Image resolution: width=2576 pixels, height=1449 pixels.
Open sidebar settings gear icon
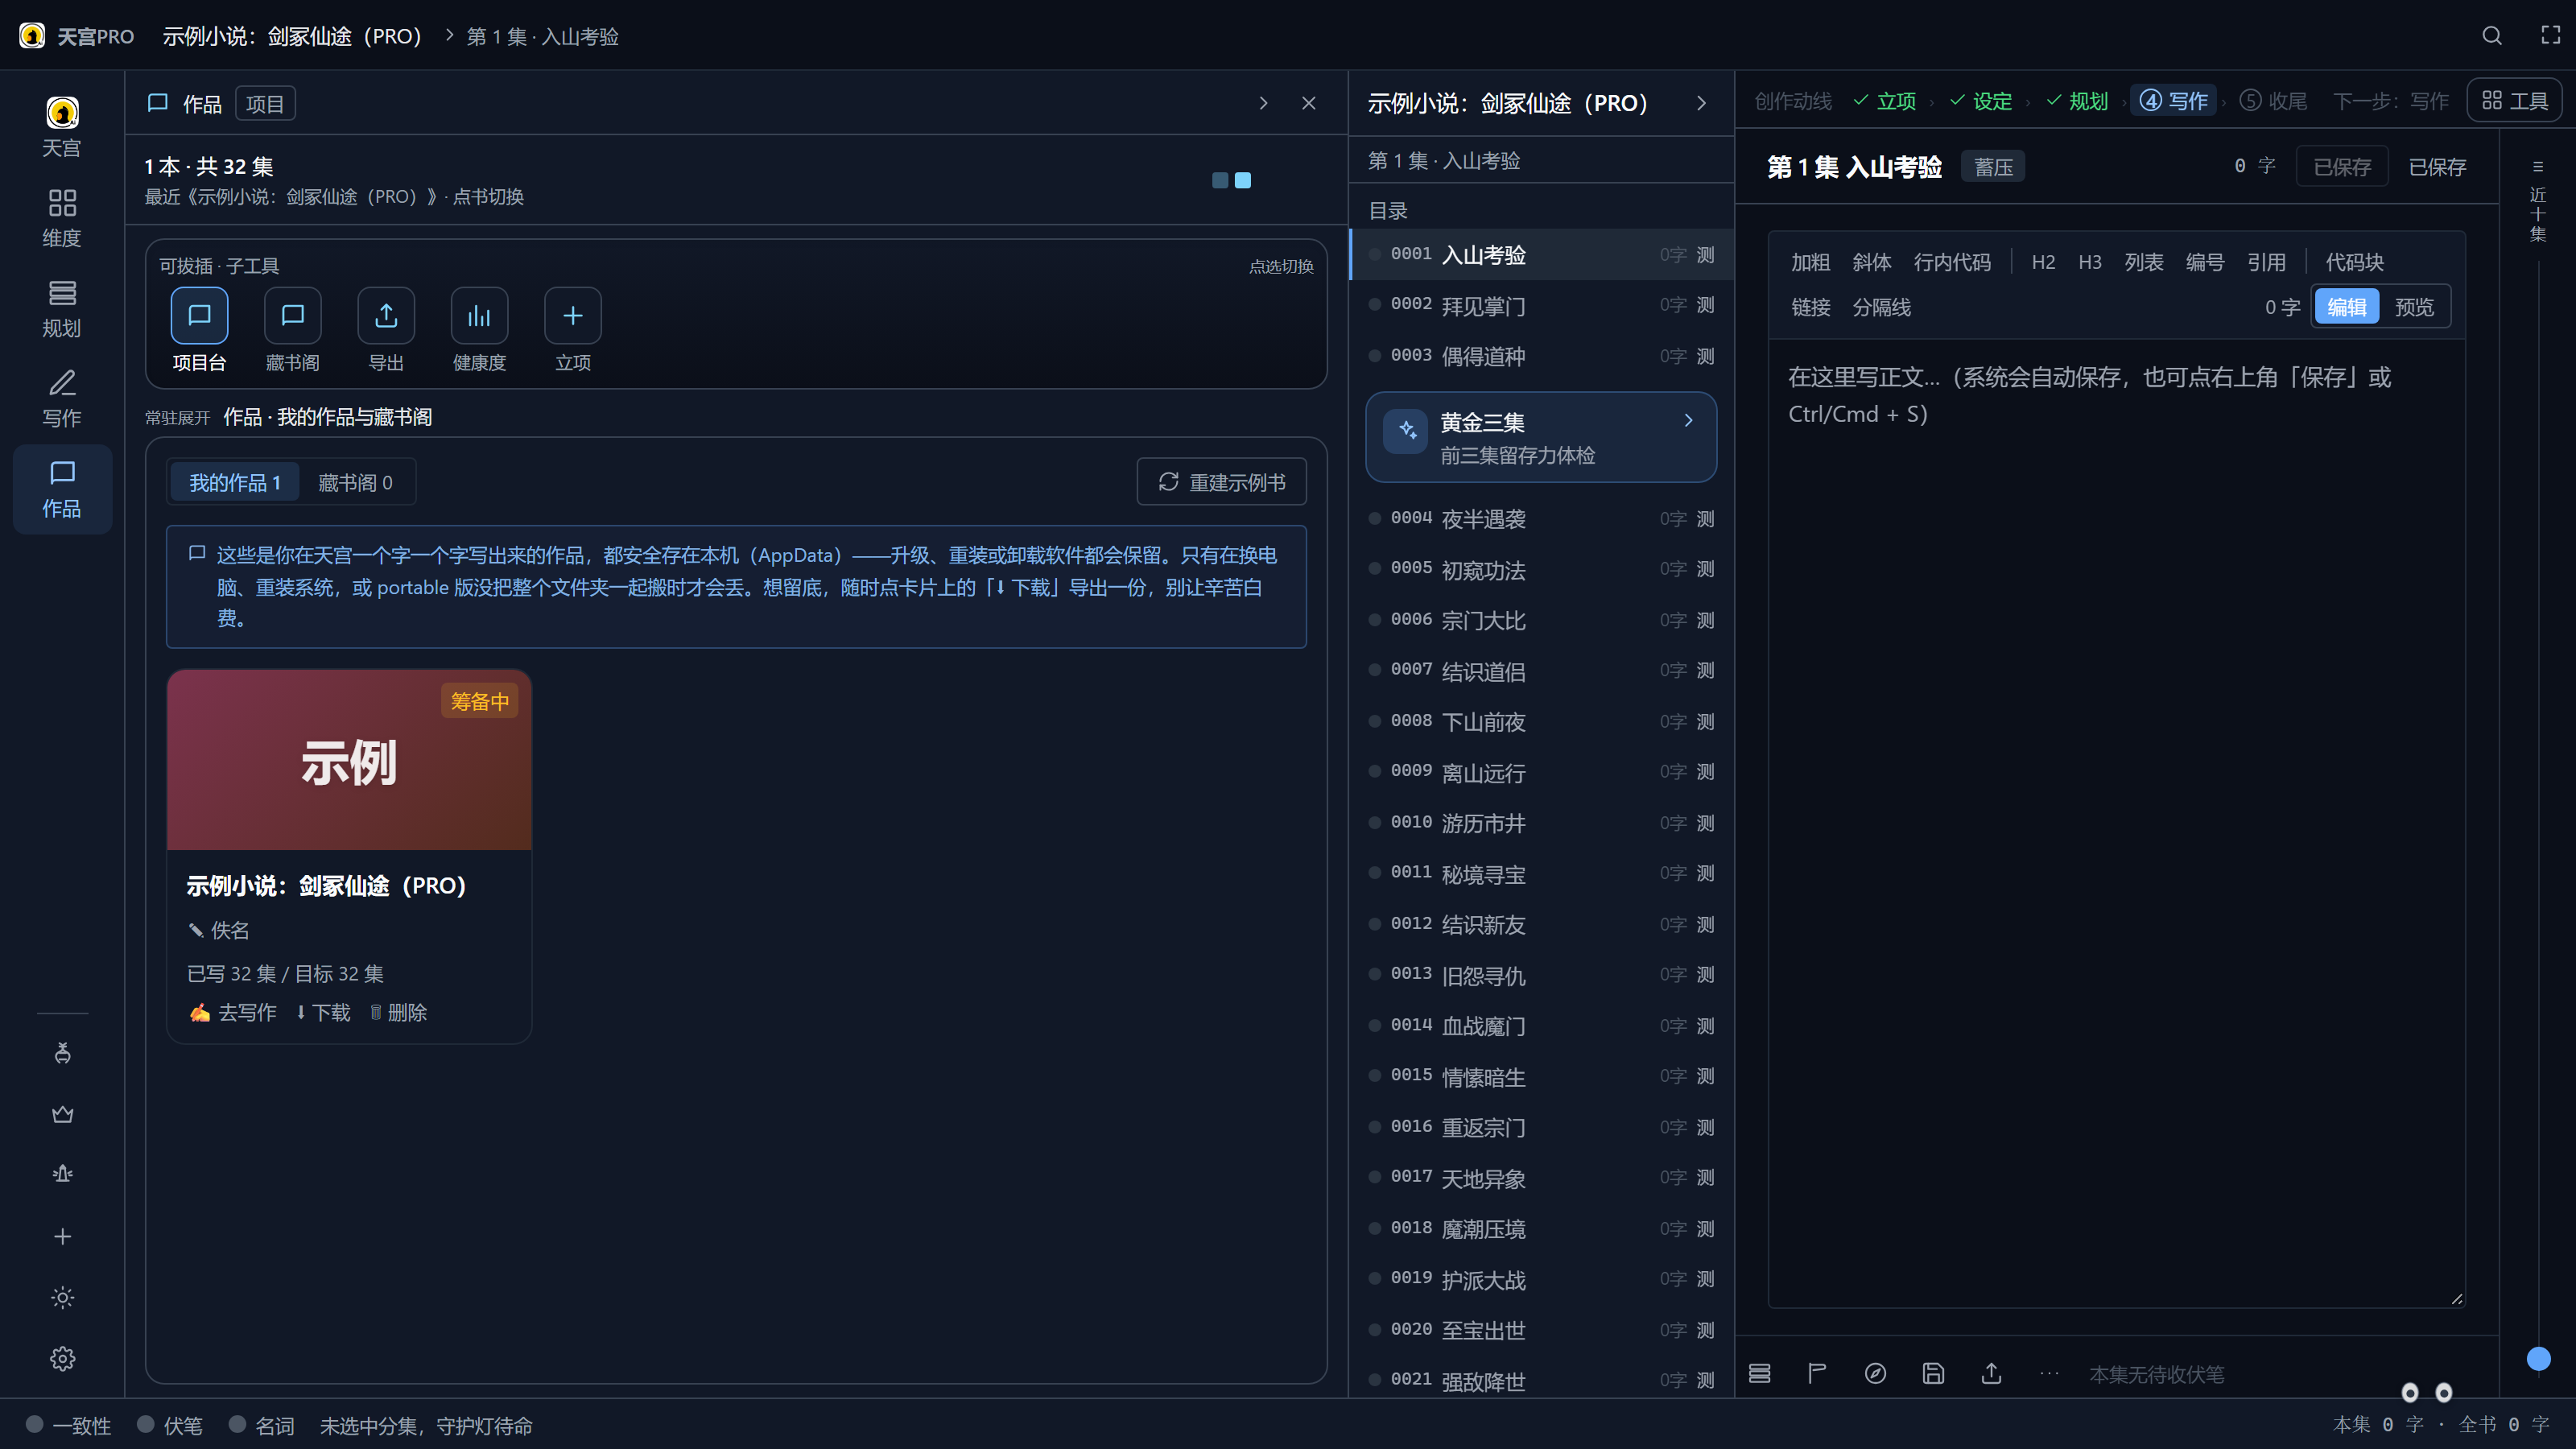click(62, 1358)
